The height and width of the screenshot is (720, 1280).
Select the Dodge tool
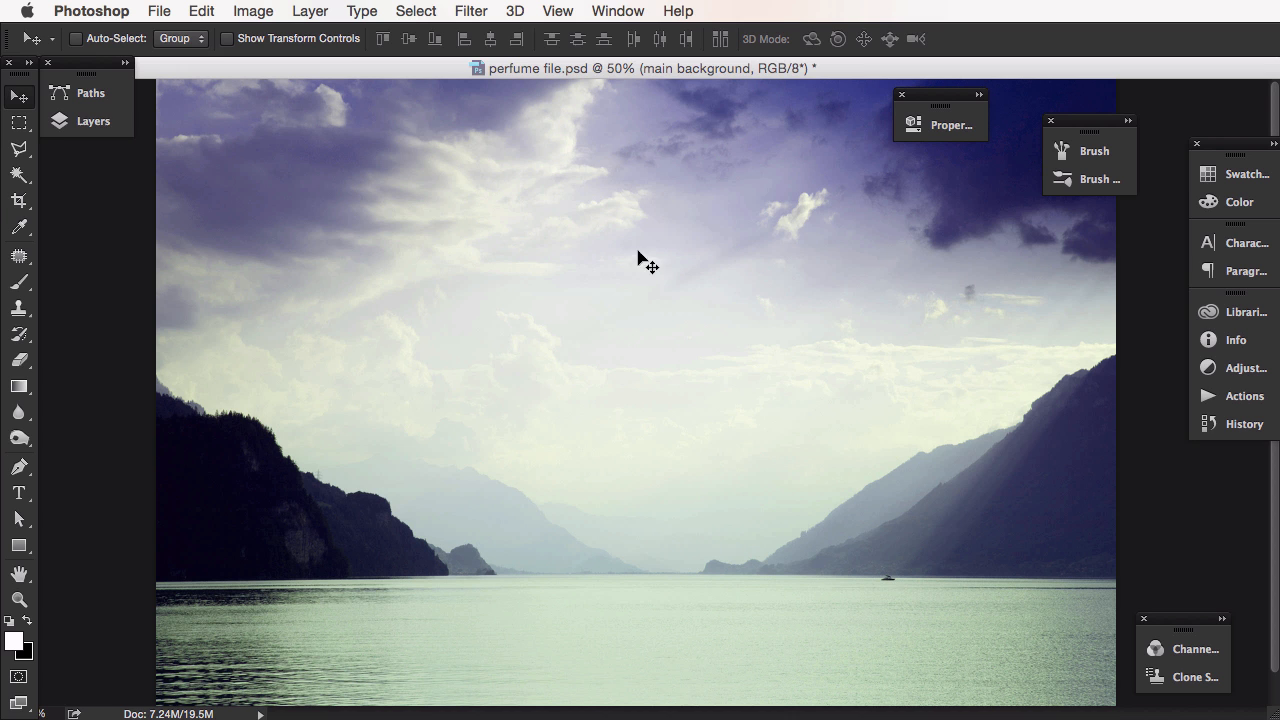pyautogui.click(x=19, y=438)
